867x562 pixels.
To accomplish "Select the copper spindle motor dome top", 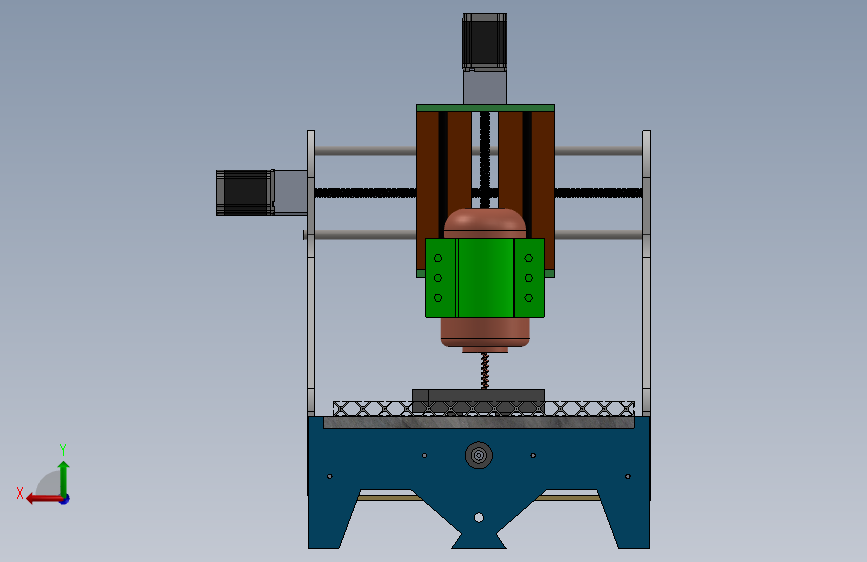I will click(485, 223).
